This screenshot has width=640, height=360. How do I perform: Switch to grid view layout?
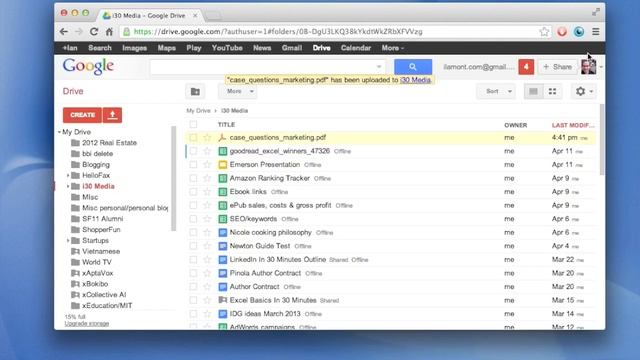coord(552,91)
